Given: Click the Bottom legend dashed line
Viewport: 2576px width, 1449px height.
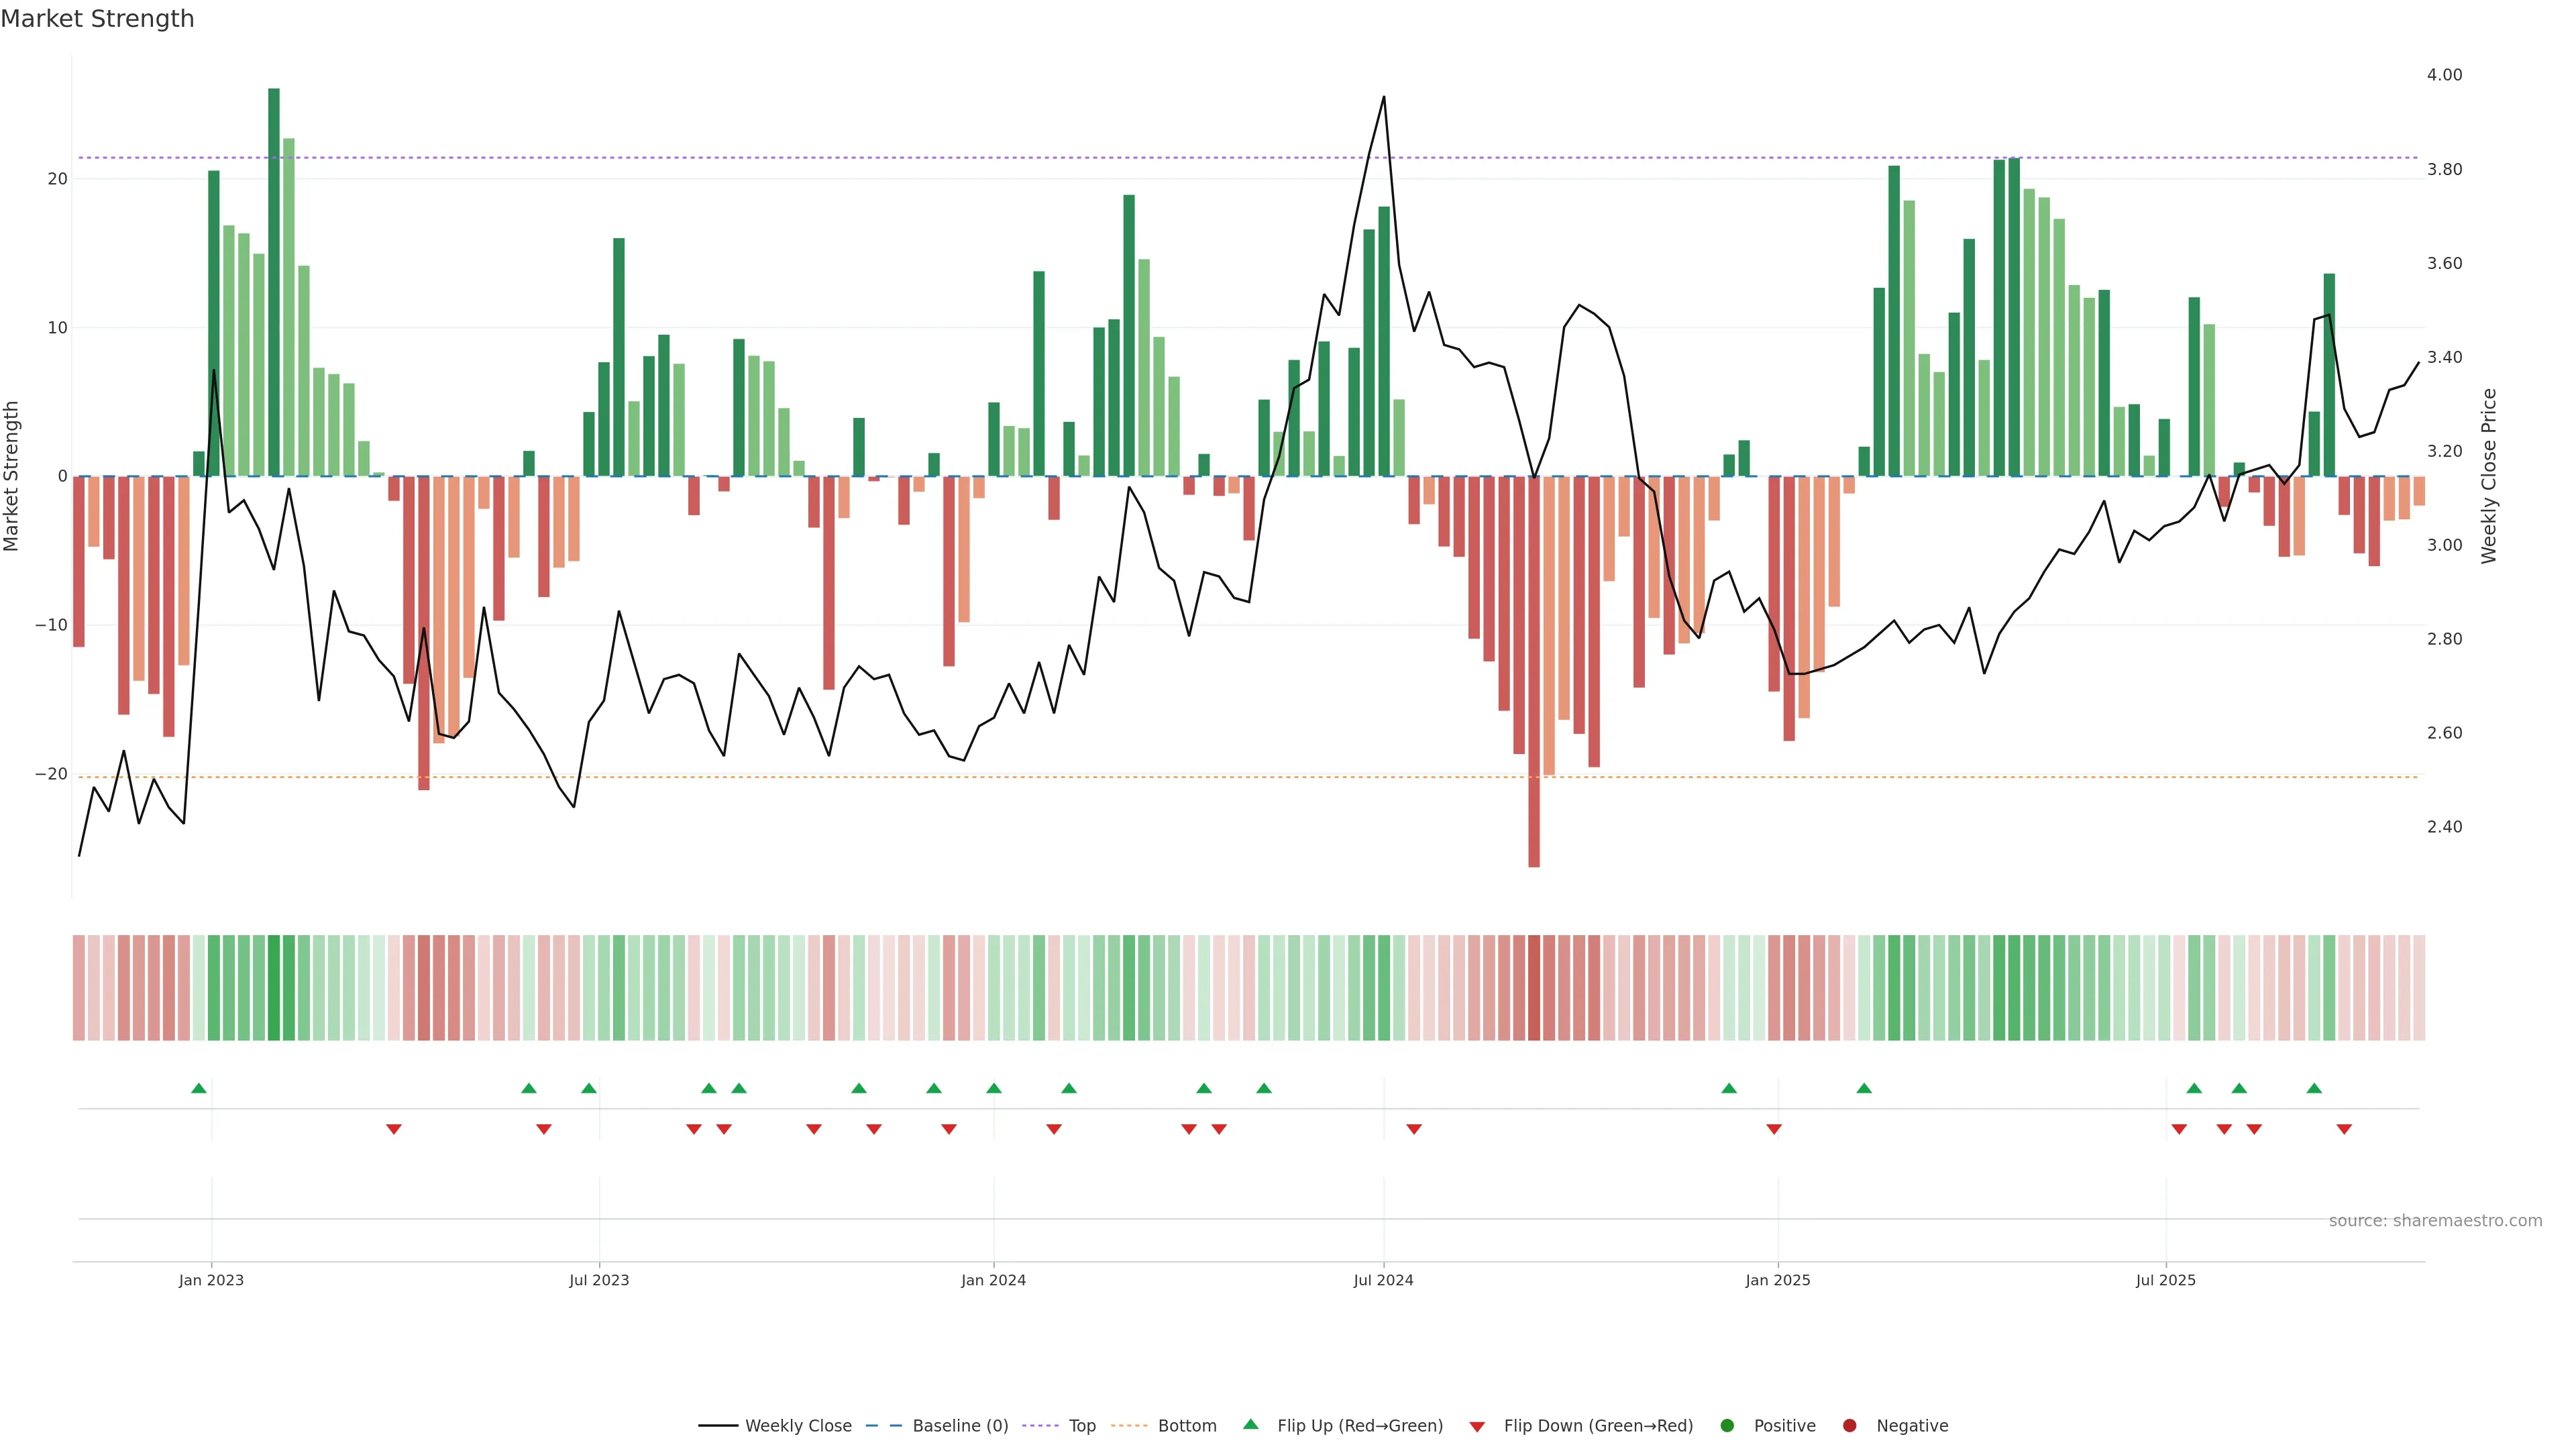Looking at the screenshot, I should pos(1129,1426).
